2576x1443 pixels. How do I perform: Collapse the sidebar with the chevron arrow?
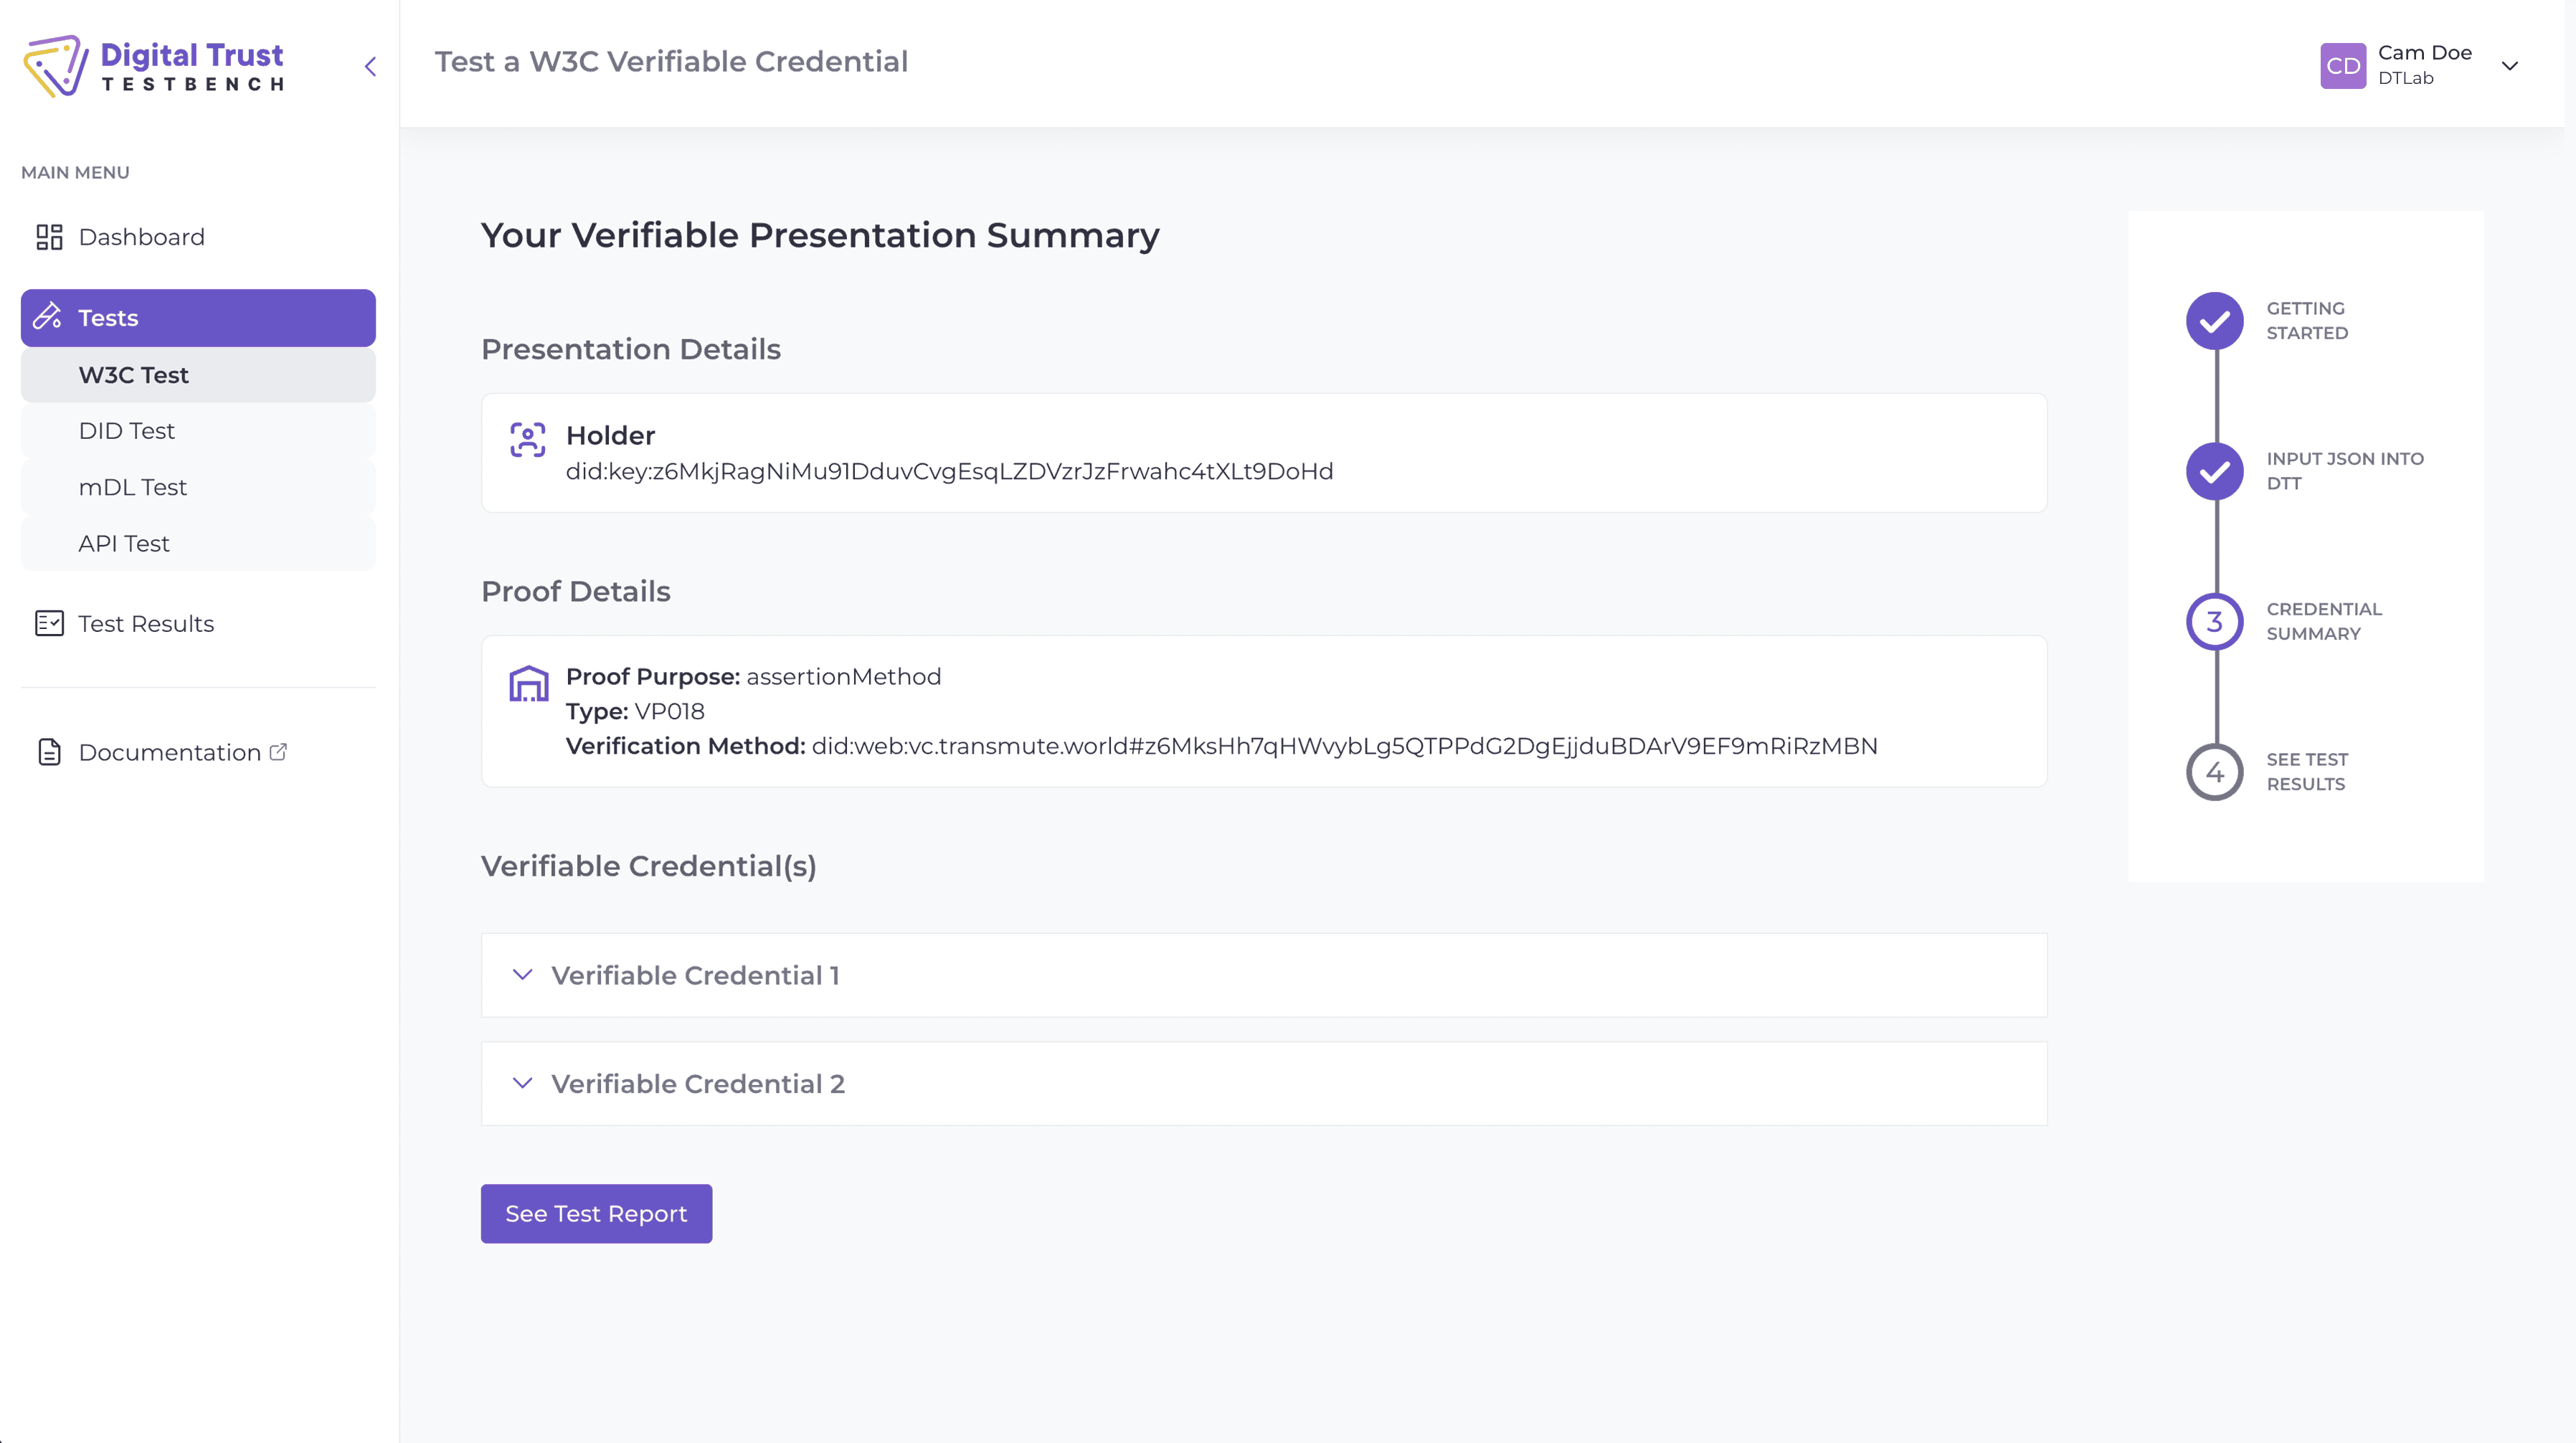coord(369,66)
